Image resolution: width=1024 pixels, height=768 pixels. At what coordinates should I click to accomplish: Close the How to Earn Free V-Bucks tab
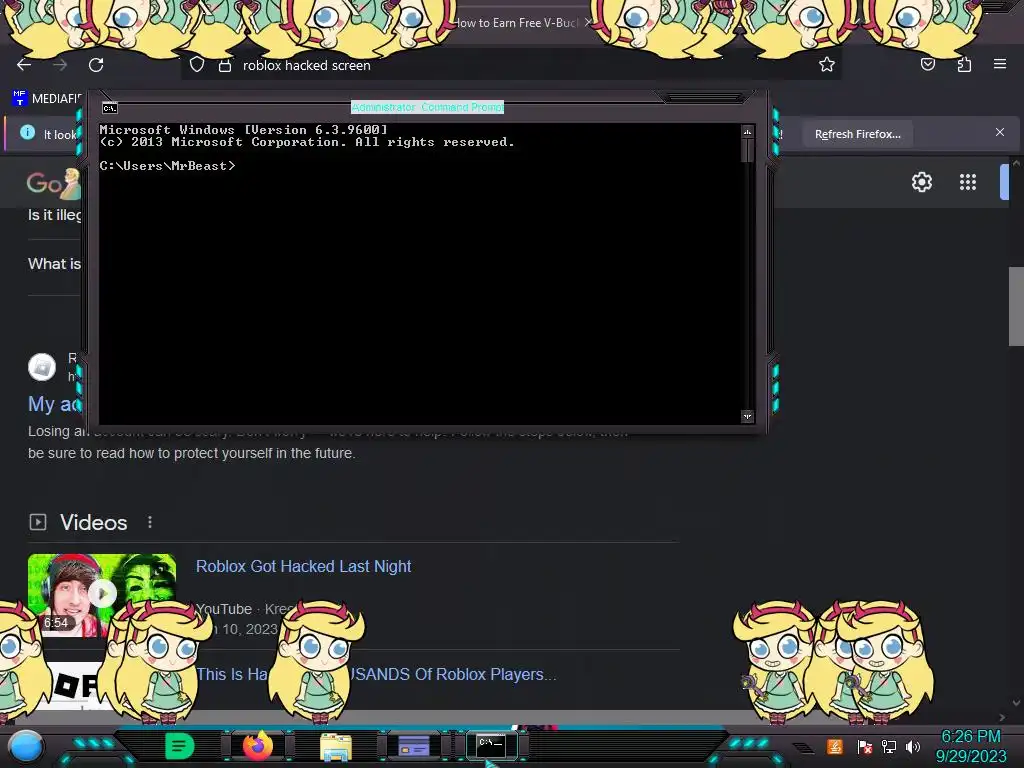tap(586, 22)
